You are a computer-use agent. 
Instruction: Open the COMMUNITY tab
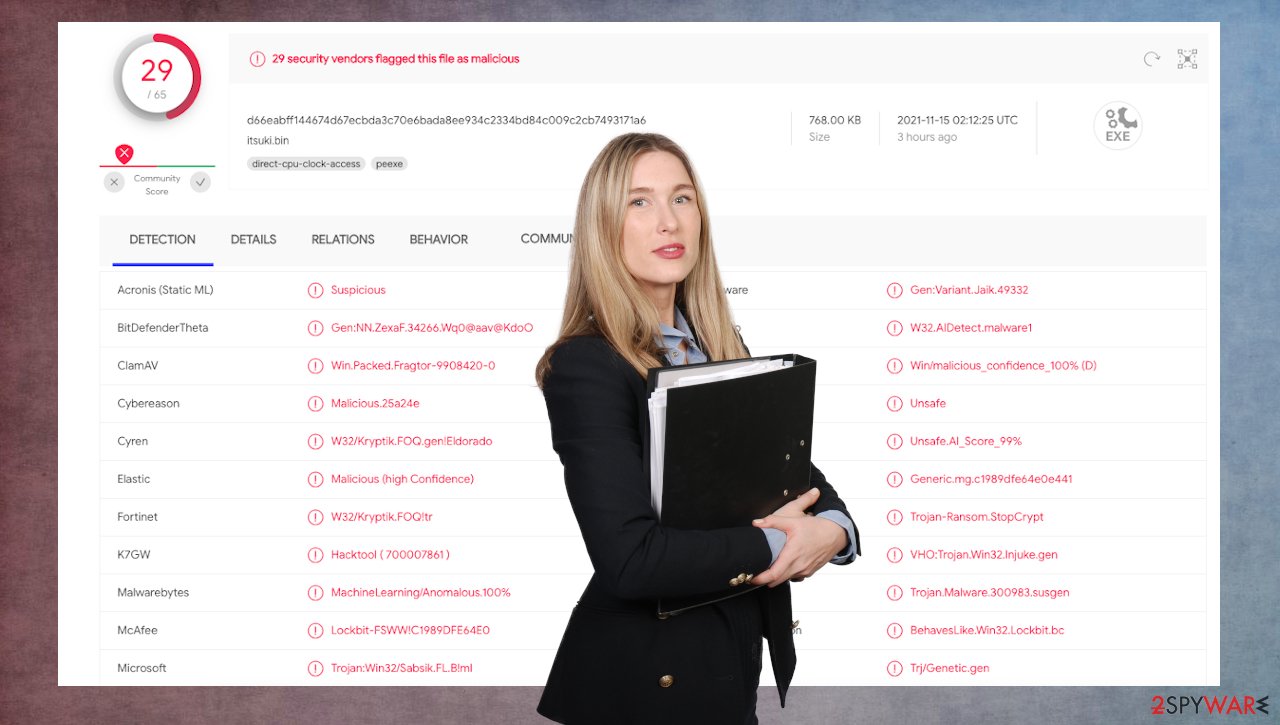click(548, 239)
